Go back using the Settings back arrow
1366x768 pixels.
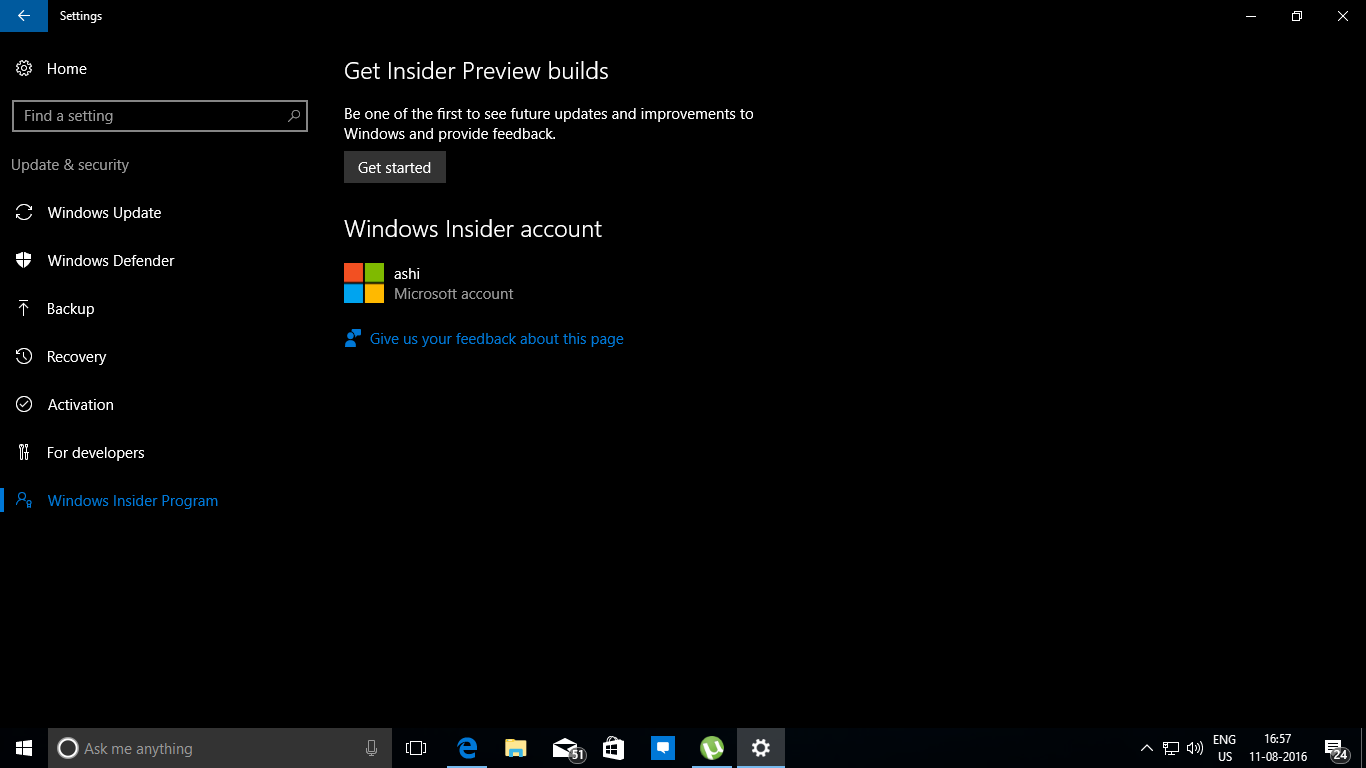coord(24,16)
